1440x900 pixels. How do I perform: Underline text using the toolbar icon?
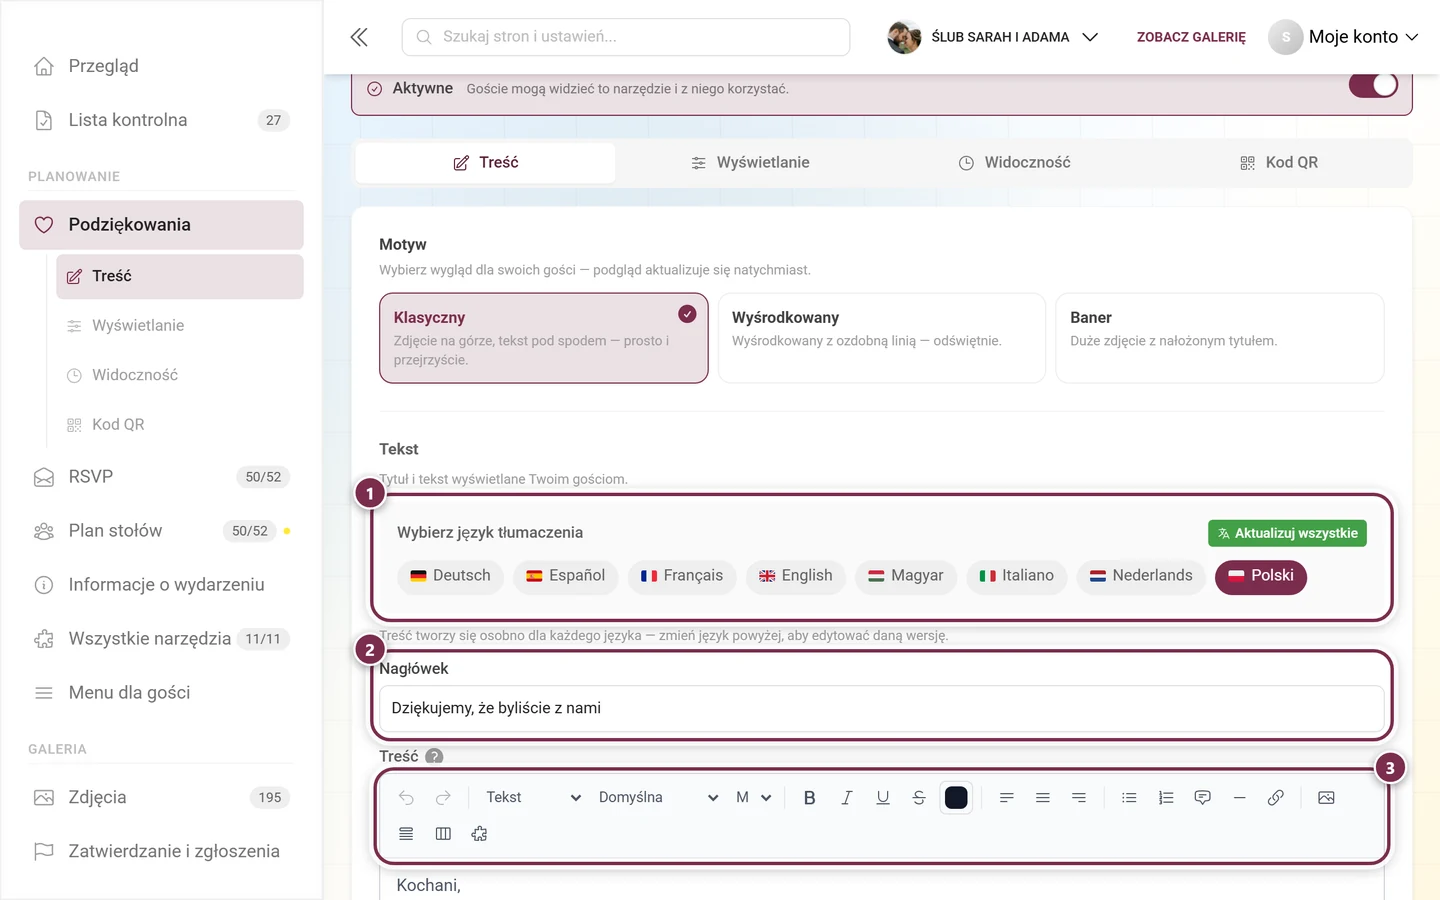pyautogui.click(x=883, y=797)
